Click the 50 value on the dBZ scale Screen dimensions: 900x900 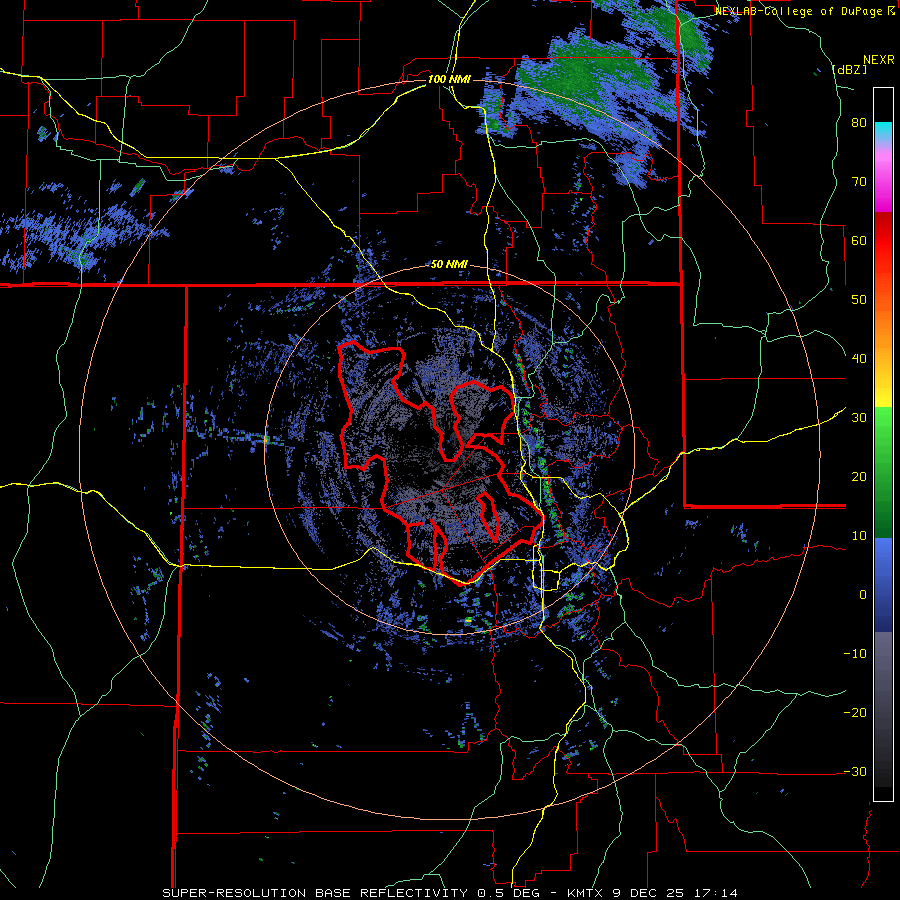click(x=859, y=300)
